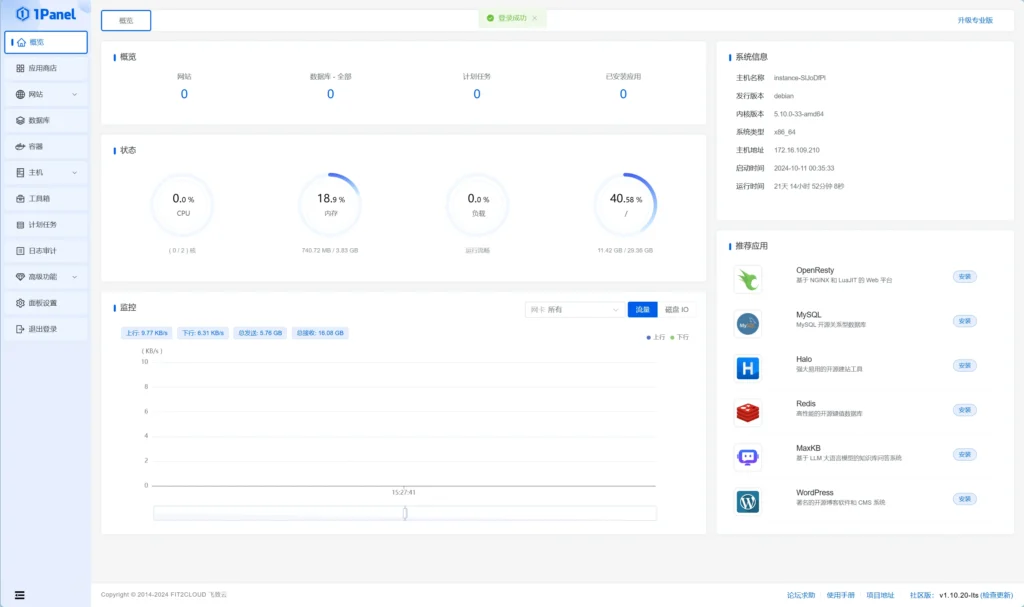The image size is (1024, 607).
Task: Open 数据库 database icon
Action: coord(20,120)
